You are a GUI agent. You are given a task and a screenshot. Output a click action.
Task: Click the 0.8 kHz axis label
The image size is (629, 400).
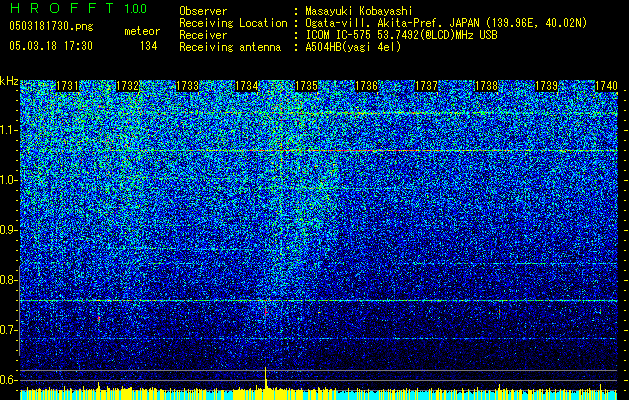8,280
